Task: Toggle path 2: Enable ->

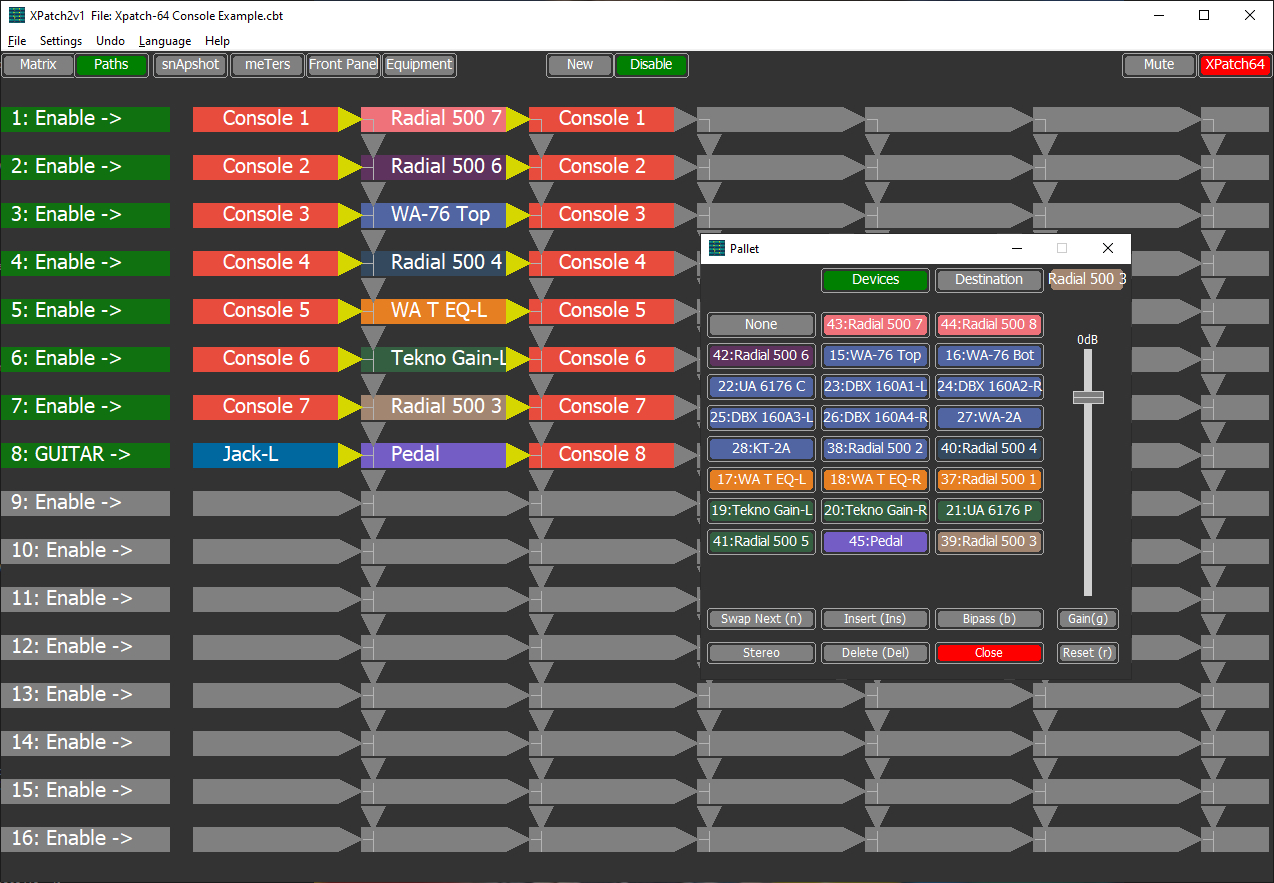Action: click(x=85, y=167)
